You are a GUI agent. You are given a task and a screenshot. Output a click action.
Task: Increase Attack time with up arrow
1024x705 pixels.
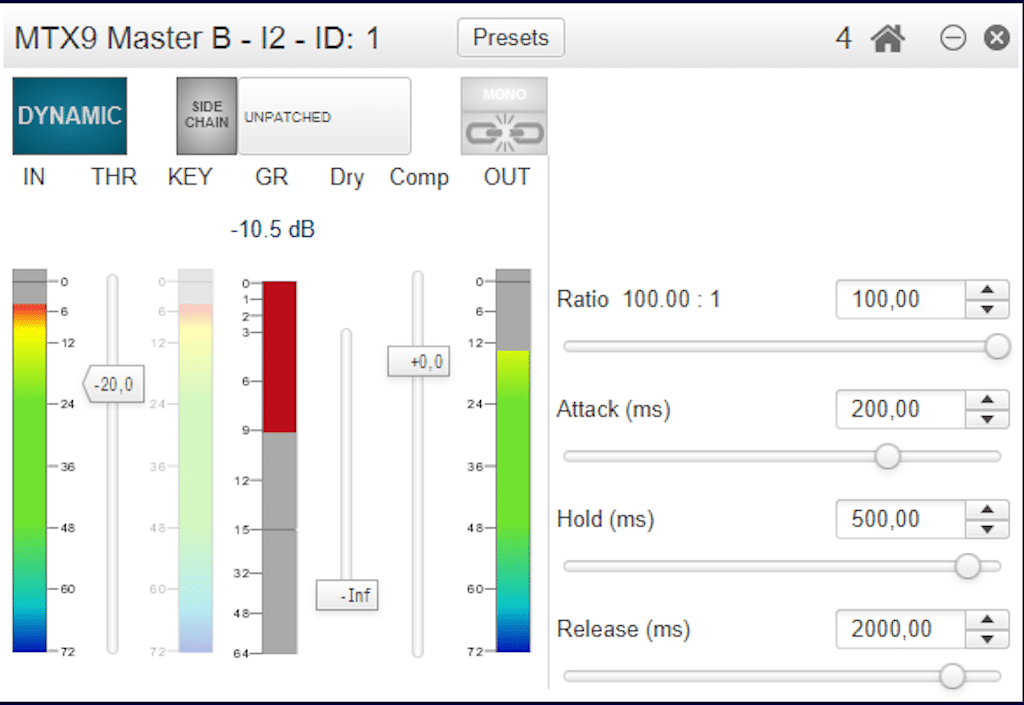click(x=988, y=400)
